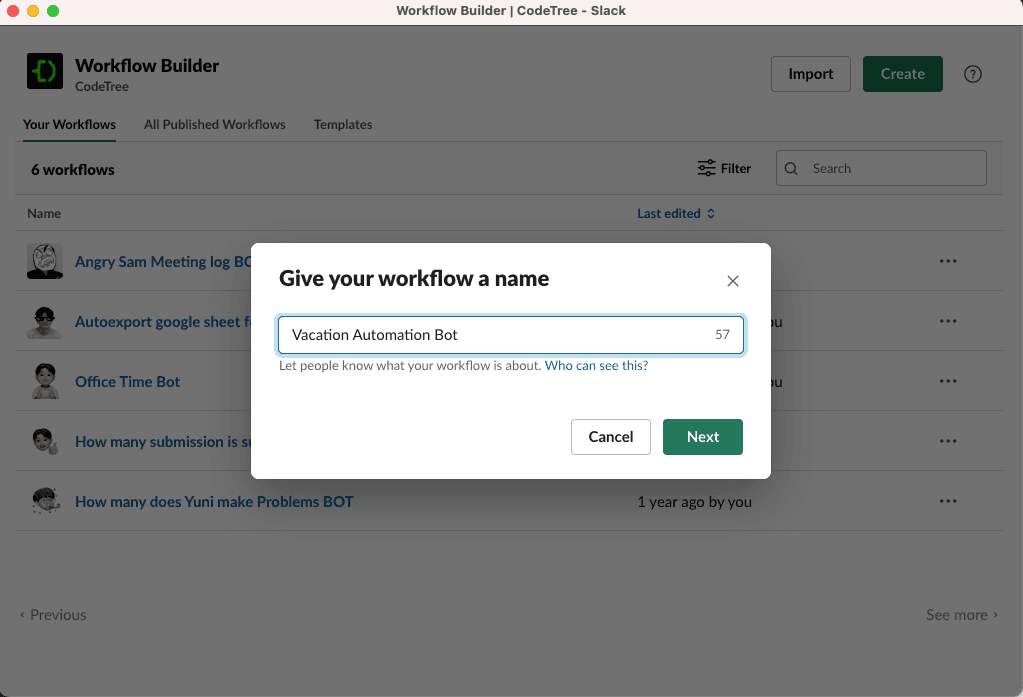The height and width of the screenshot is (697, 1023).
Task: Go to Previous page of workflows
Action: [52, 615]
